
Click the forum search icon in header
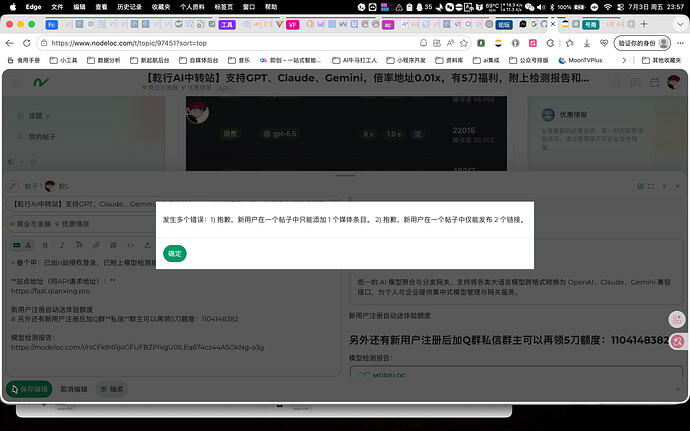tap(617, 82)
